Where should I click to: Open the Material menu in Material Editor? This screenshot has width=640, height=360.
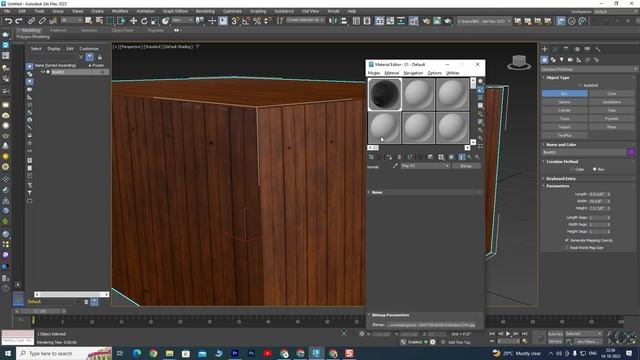(391, 73)
